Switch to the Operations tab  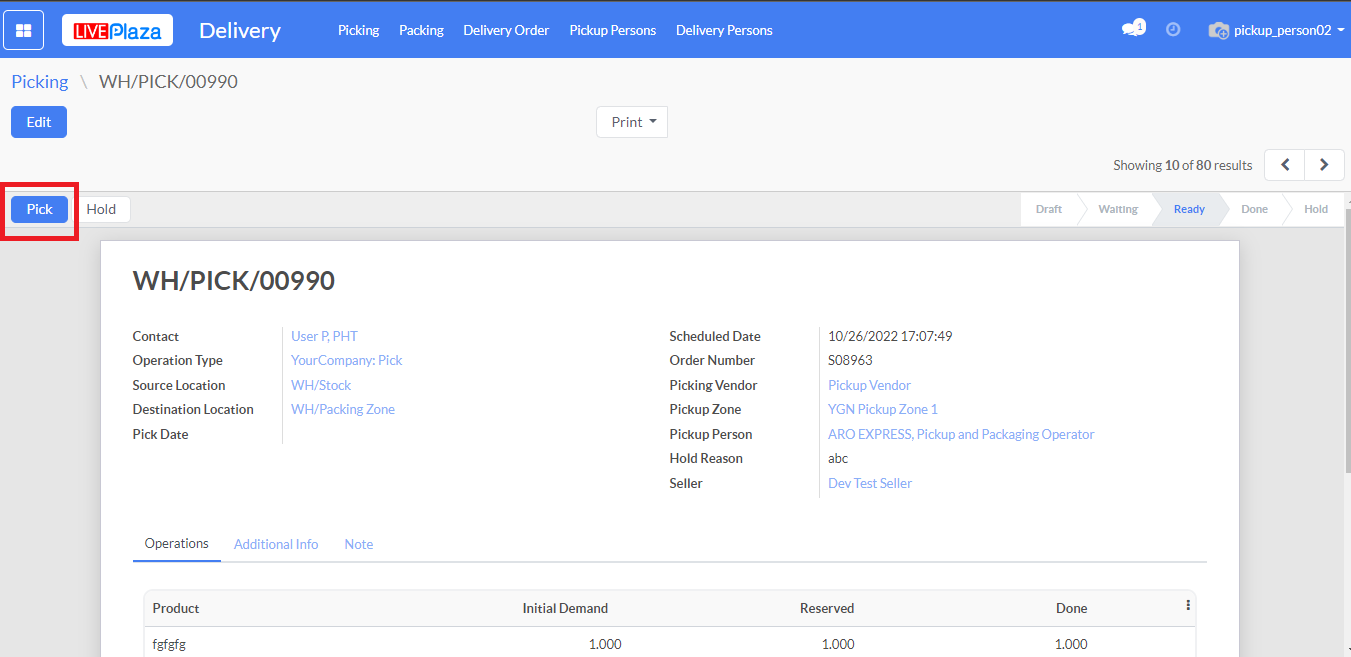pyautogui.click(x=177, y=544)
